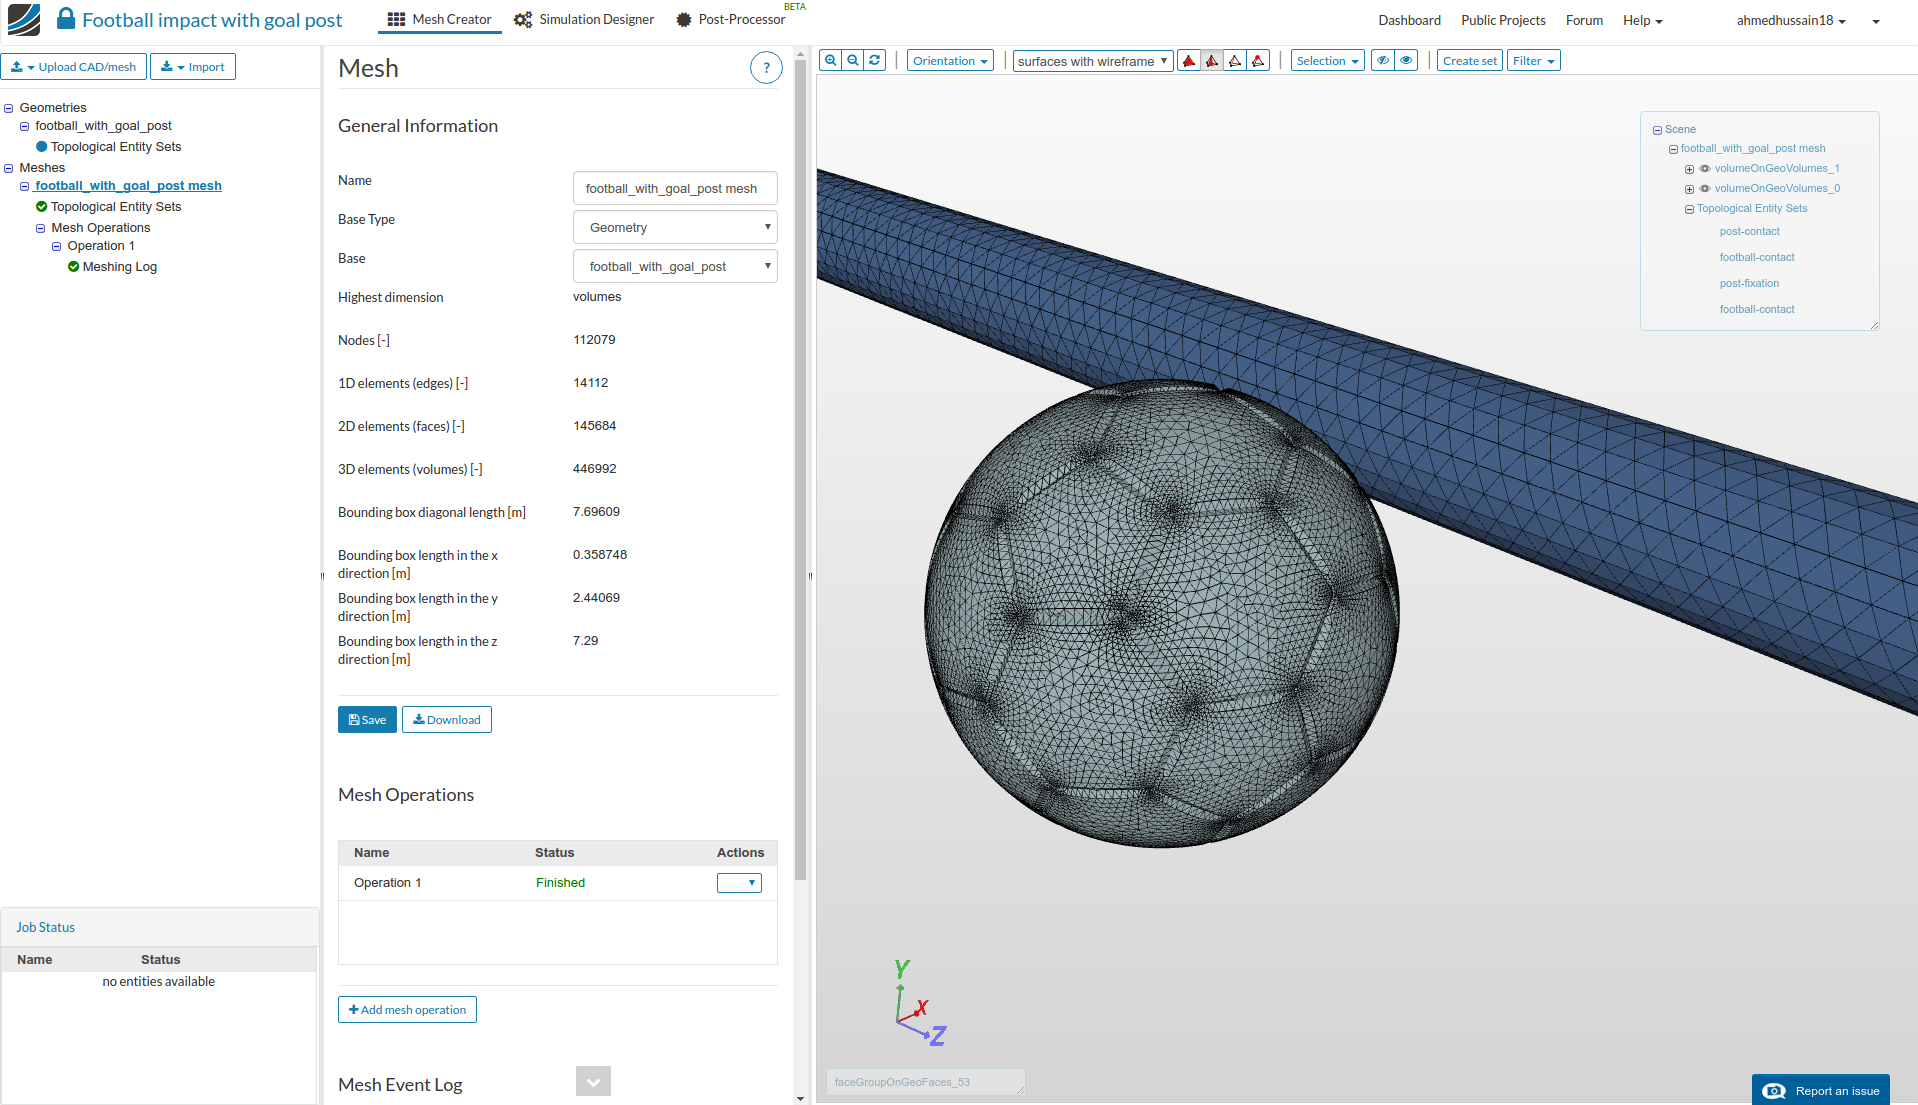The height and width of the screenshot is (1105, 1918).
Task: Open the Mesh help question mark icon
Action: click(x=766, y=68)
